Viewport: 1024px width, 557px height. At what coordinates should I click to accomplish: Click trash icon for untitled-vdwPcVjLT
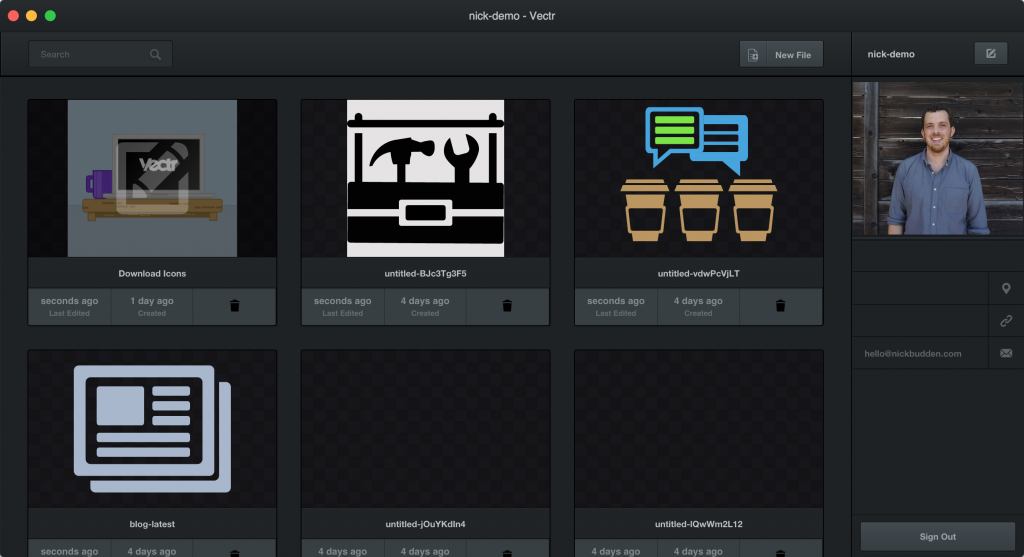tap(780, 306)
